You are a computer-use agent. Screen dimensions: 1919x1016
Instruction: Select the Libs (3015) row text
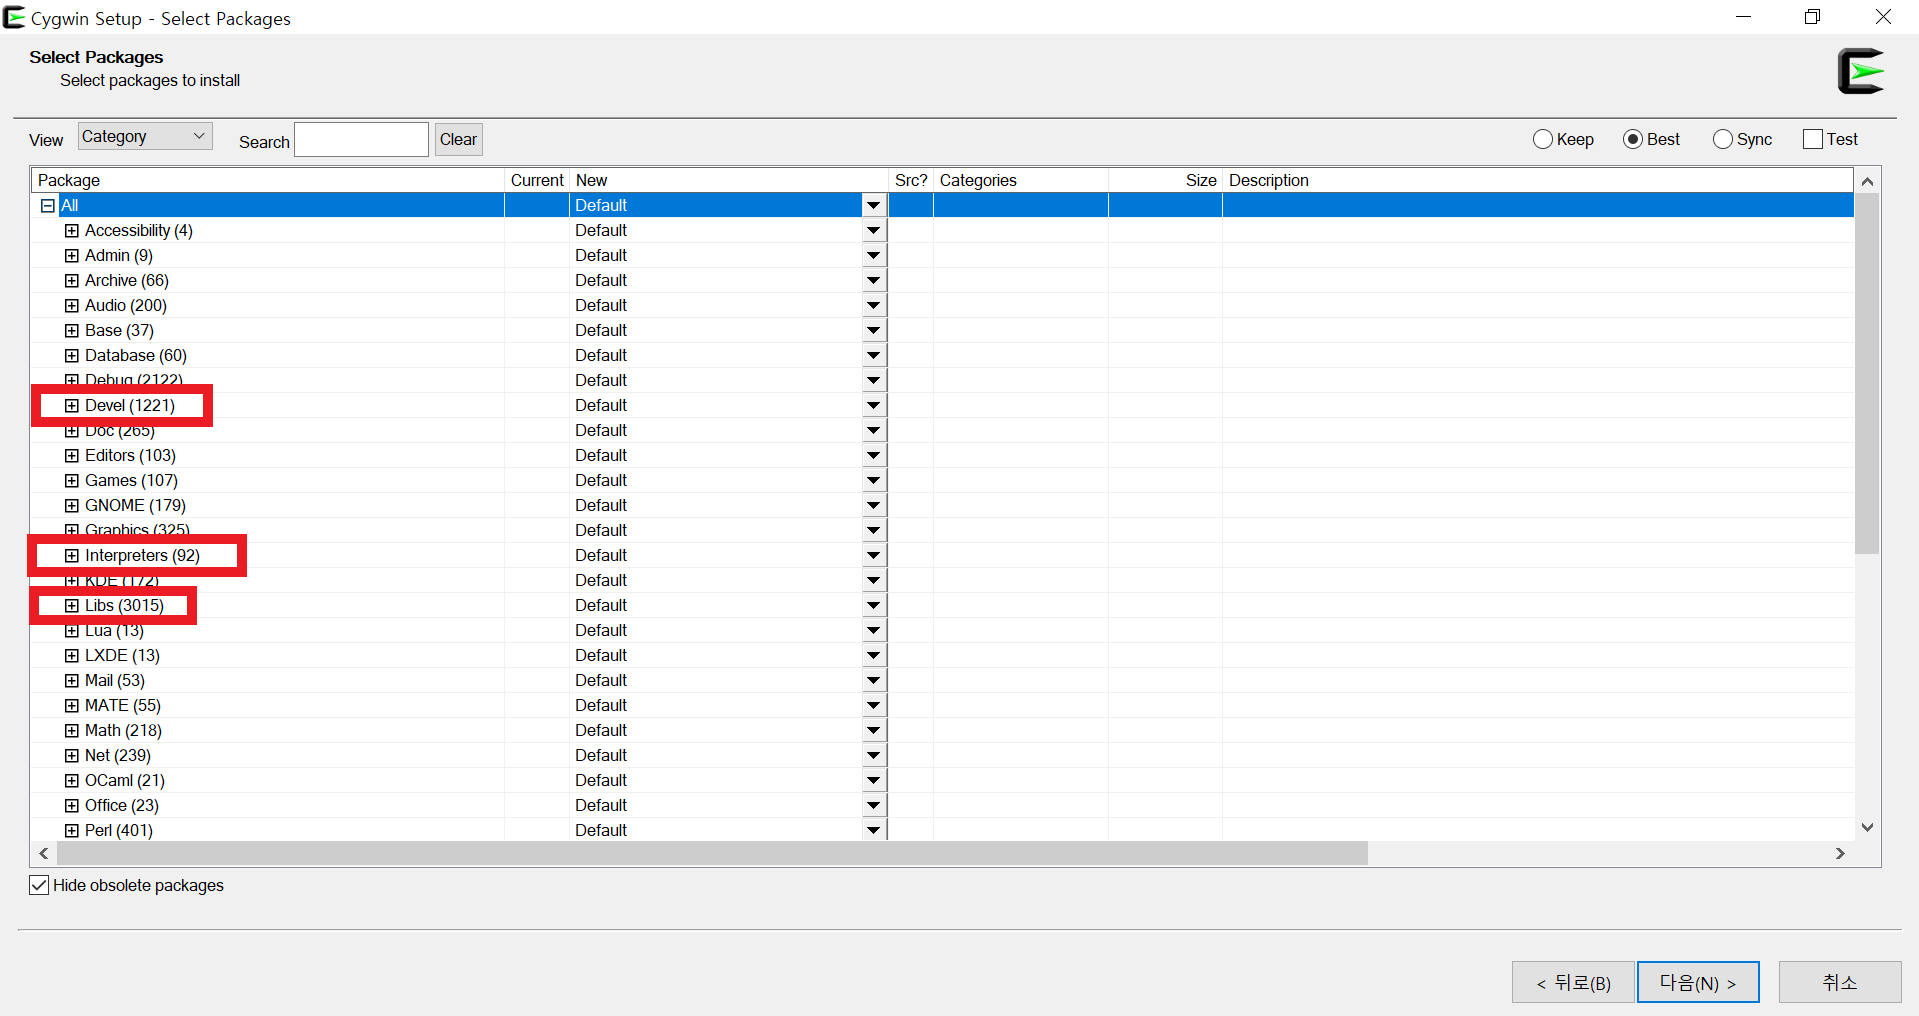pyautogui.click(x=124, y=606)
